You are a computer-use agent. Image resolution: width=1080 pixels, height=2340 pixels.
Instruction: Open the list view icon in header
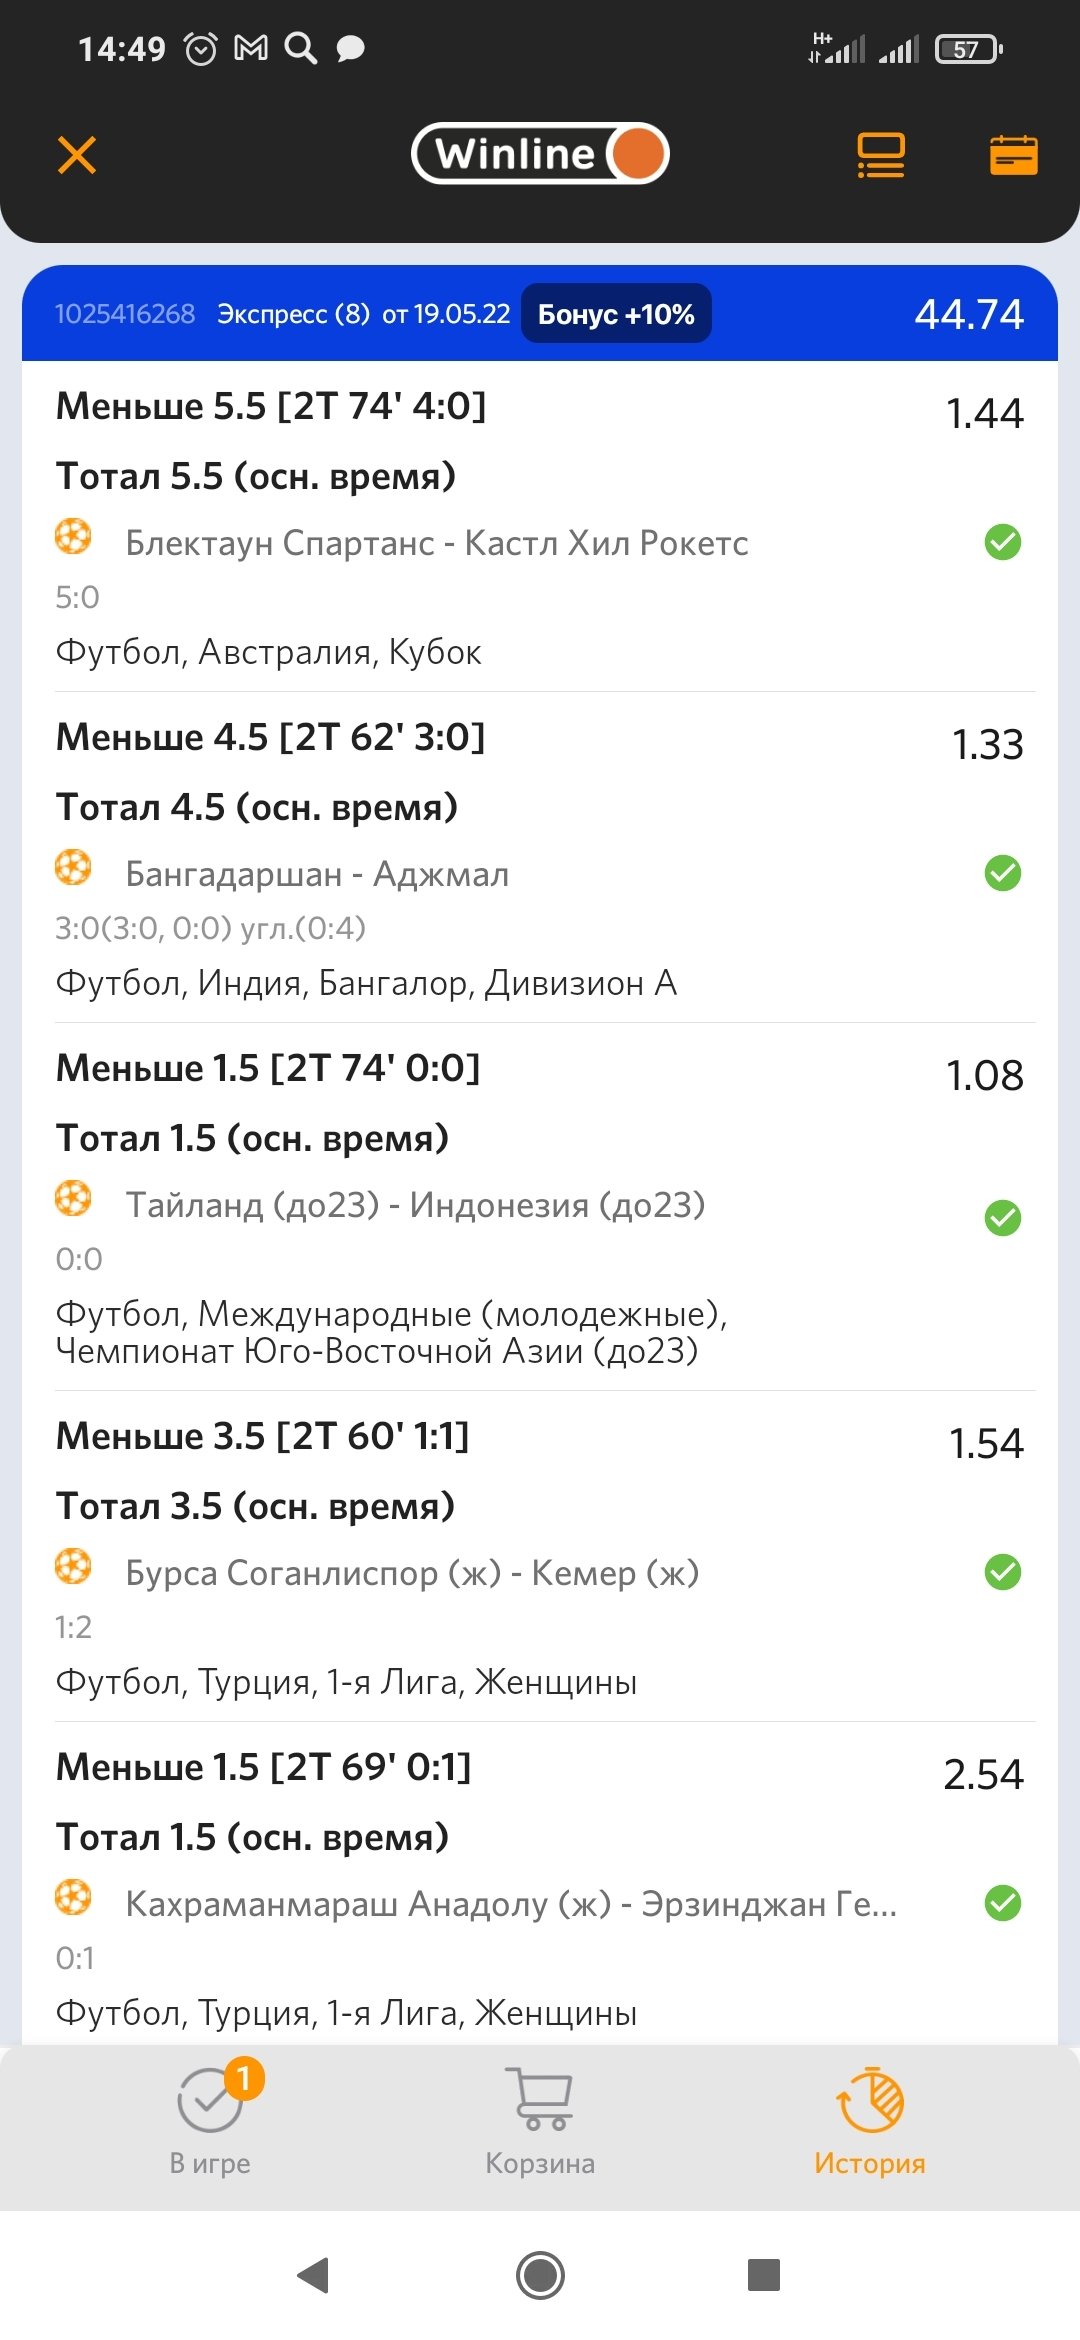click(x=880, y=156)
